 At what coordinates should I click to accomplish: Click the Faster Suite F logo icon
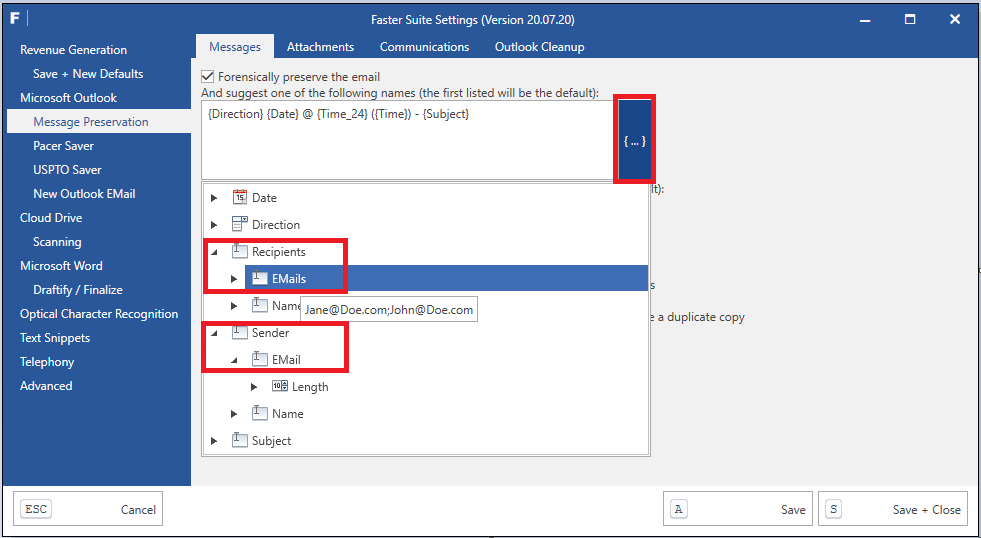click(x=15, y=19)
